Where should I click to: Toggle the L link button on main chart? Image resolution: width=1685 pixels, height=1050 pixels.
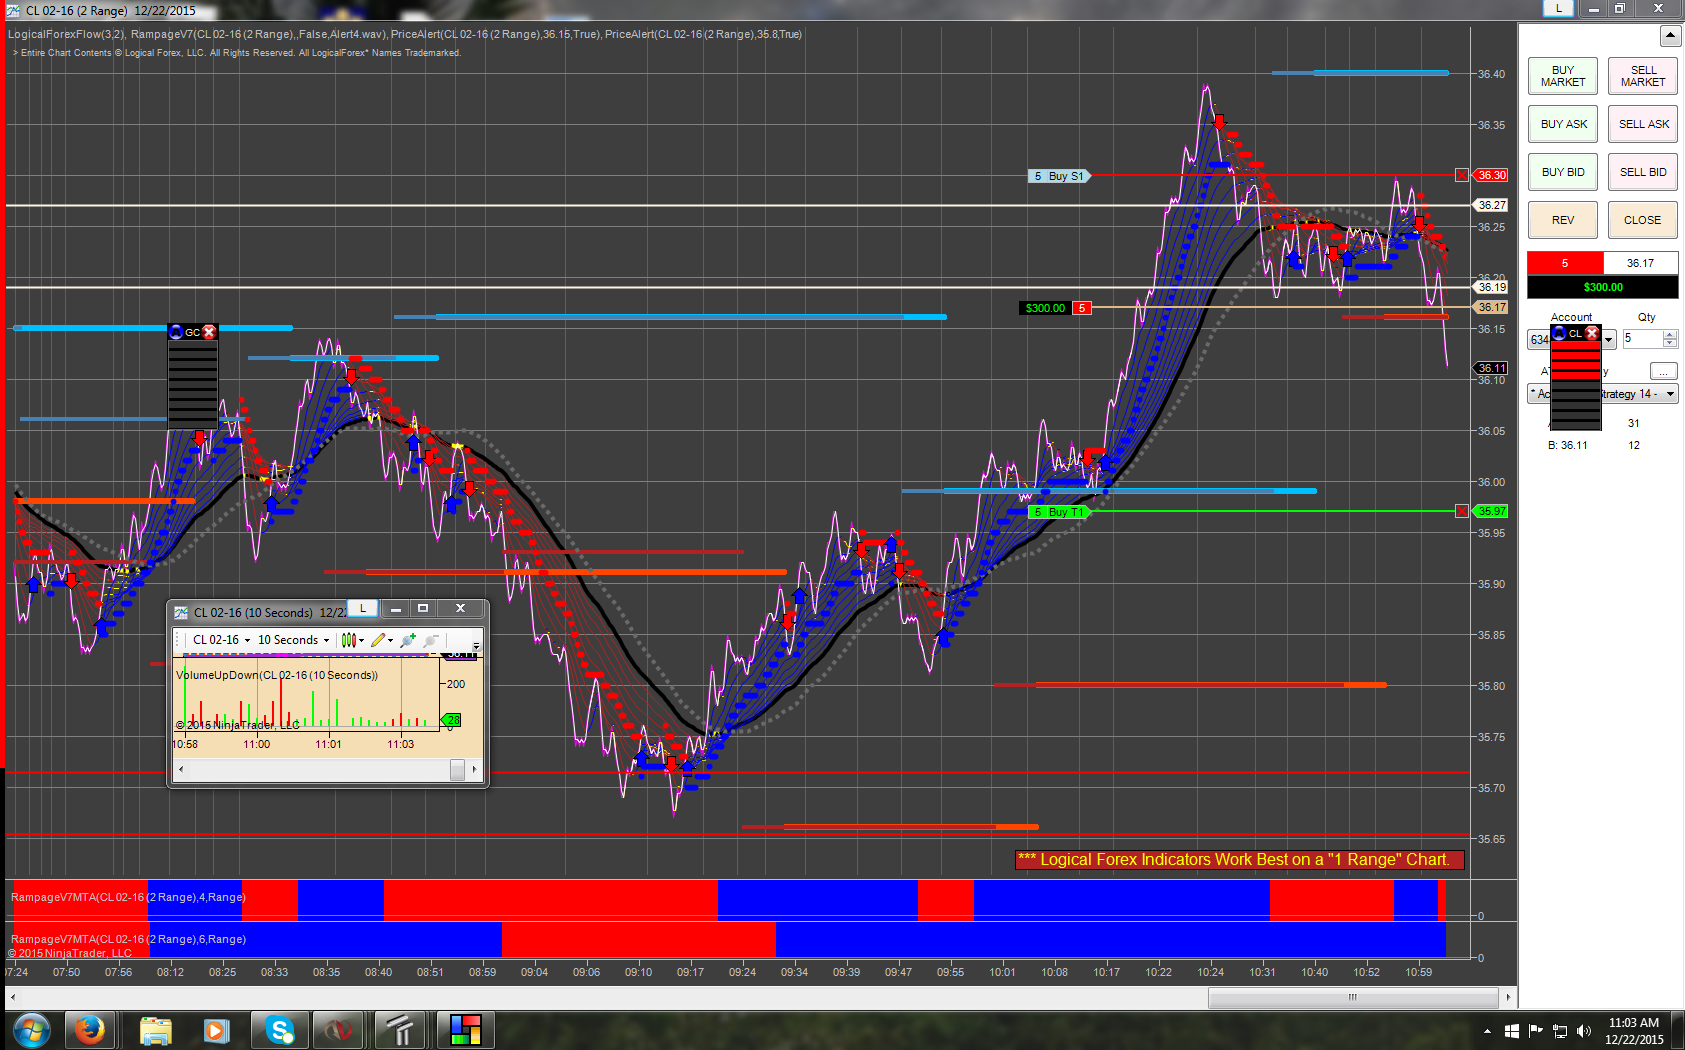click(x=1558, y=8)
